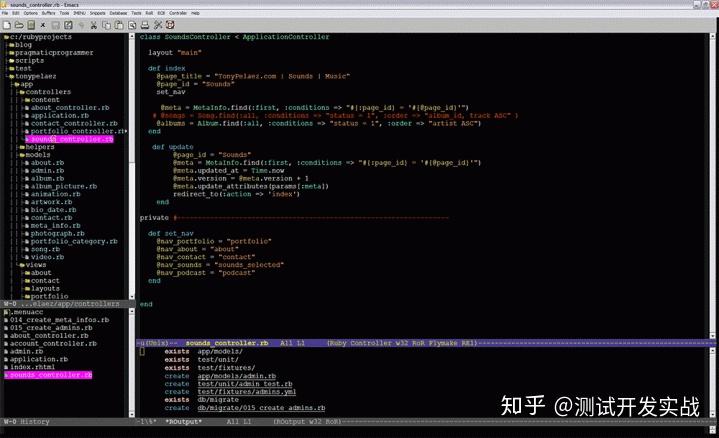719x438 pixels.
Task: Collapse the controllers folder node
Action: tap(22, 92)
